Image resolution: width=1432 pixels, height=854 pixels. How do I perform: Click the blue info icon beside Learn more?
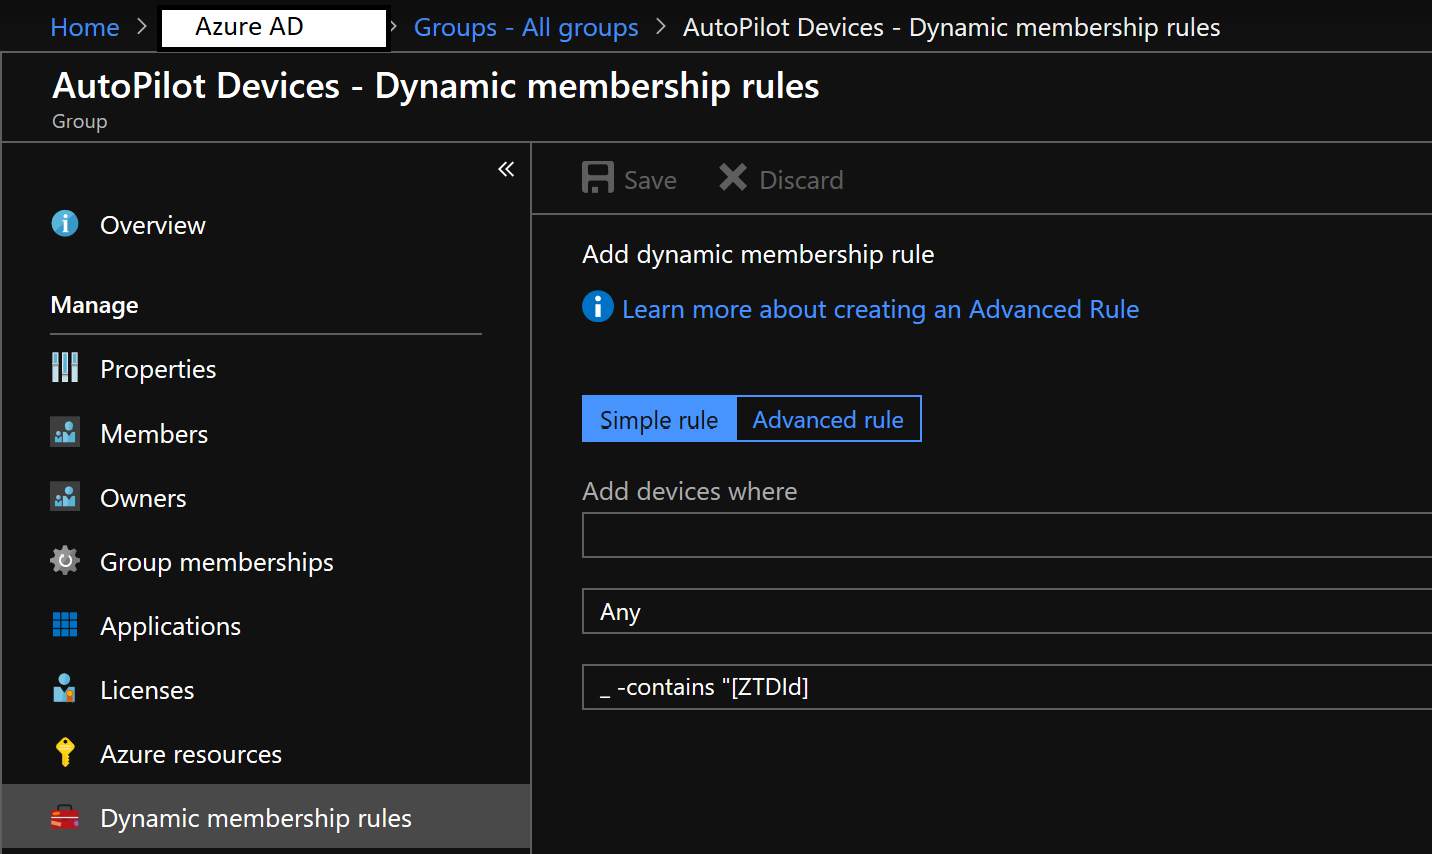click(x=598, y=306)
